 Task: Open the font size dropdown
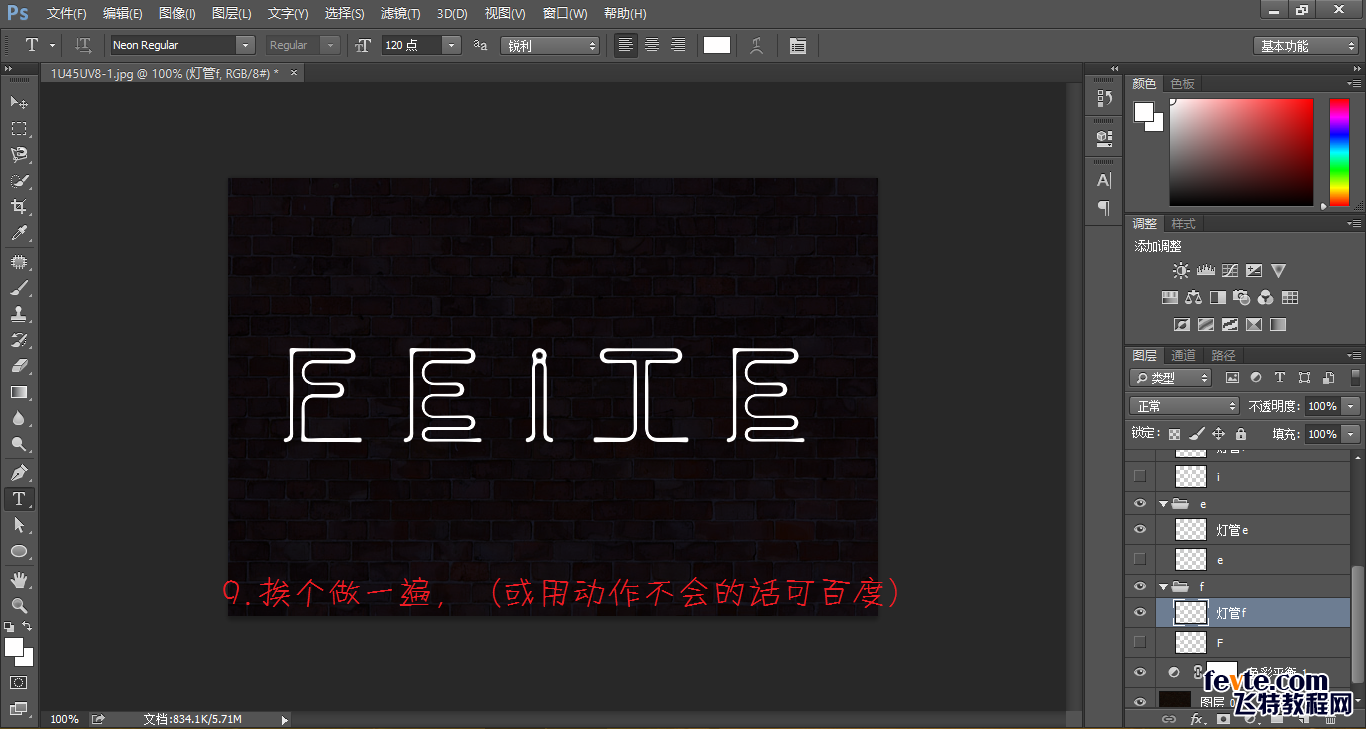click(451, 45)
